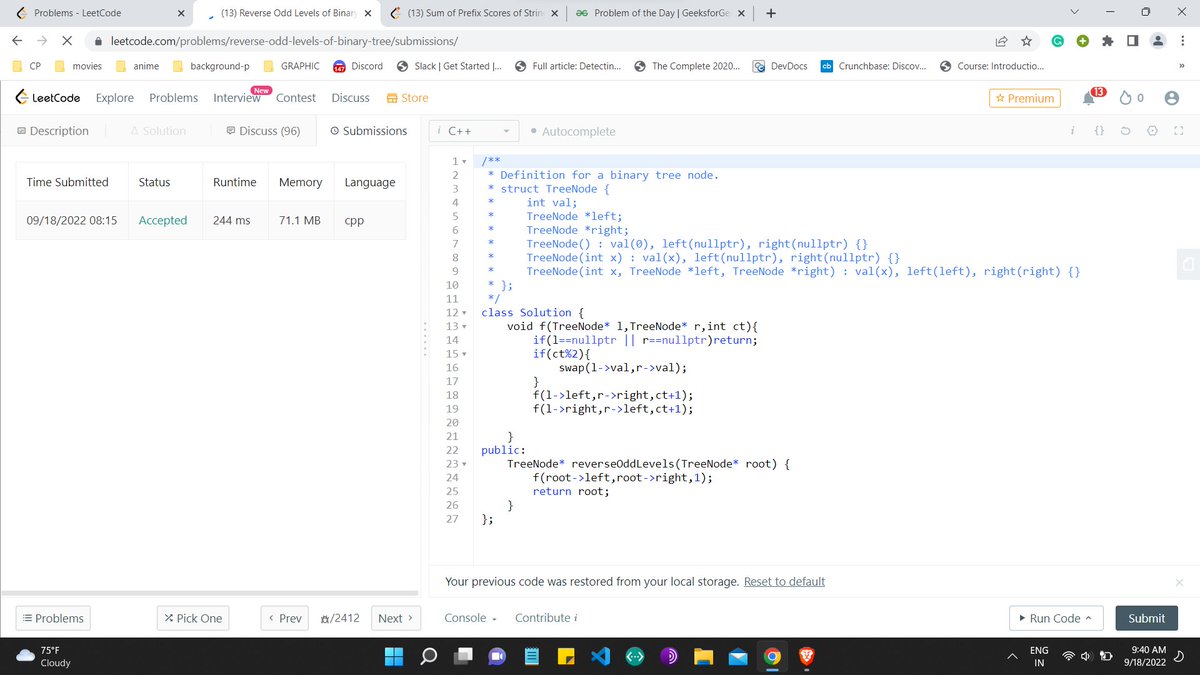Collapse code fold arrow on line 23
Image resolution: width=1200 pixels, height=675 pixels.
coord(465,464)
